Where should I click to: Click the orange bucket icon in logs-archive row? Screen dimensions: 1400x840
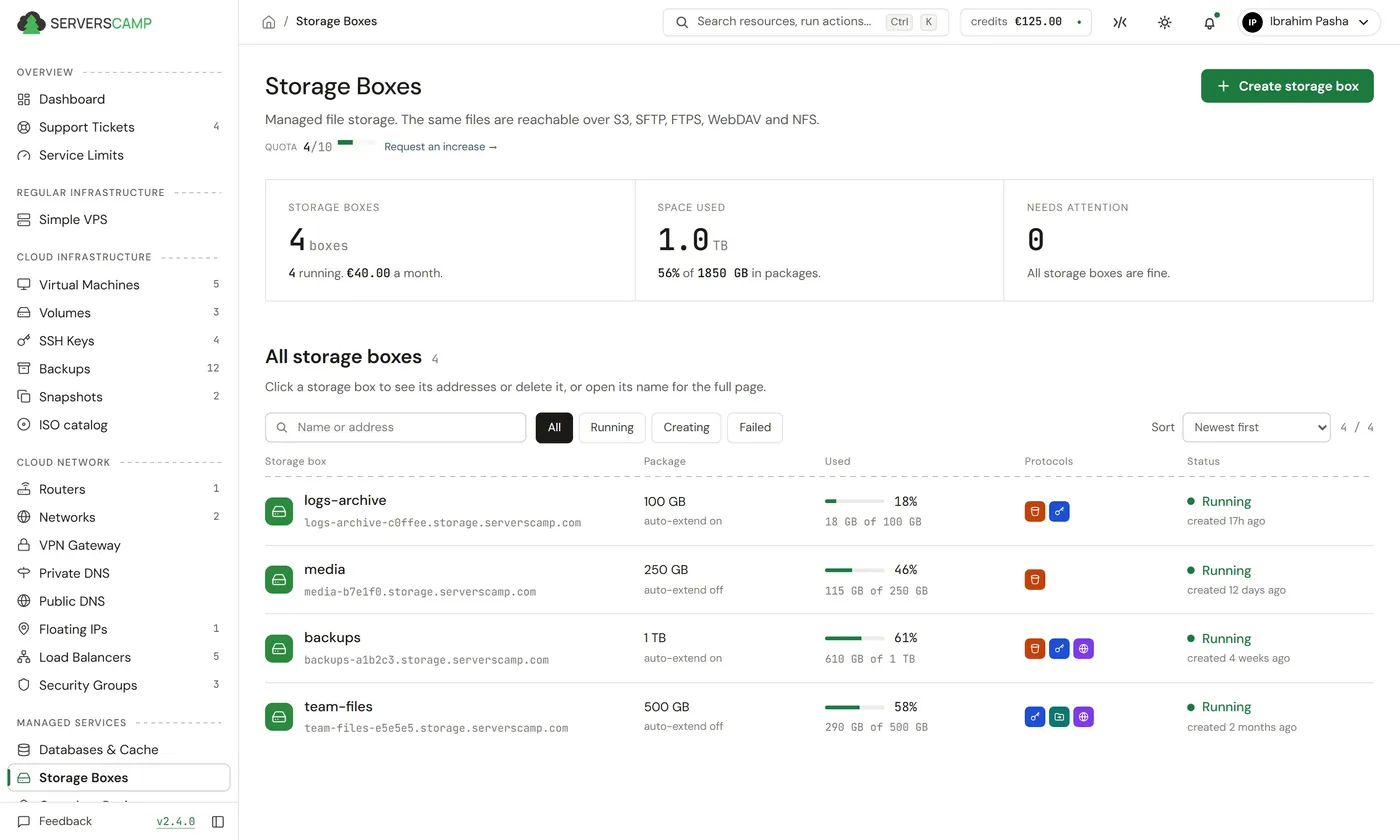click(1035, 512)
